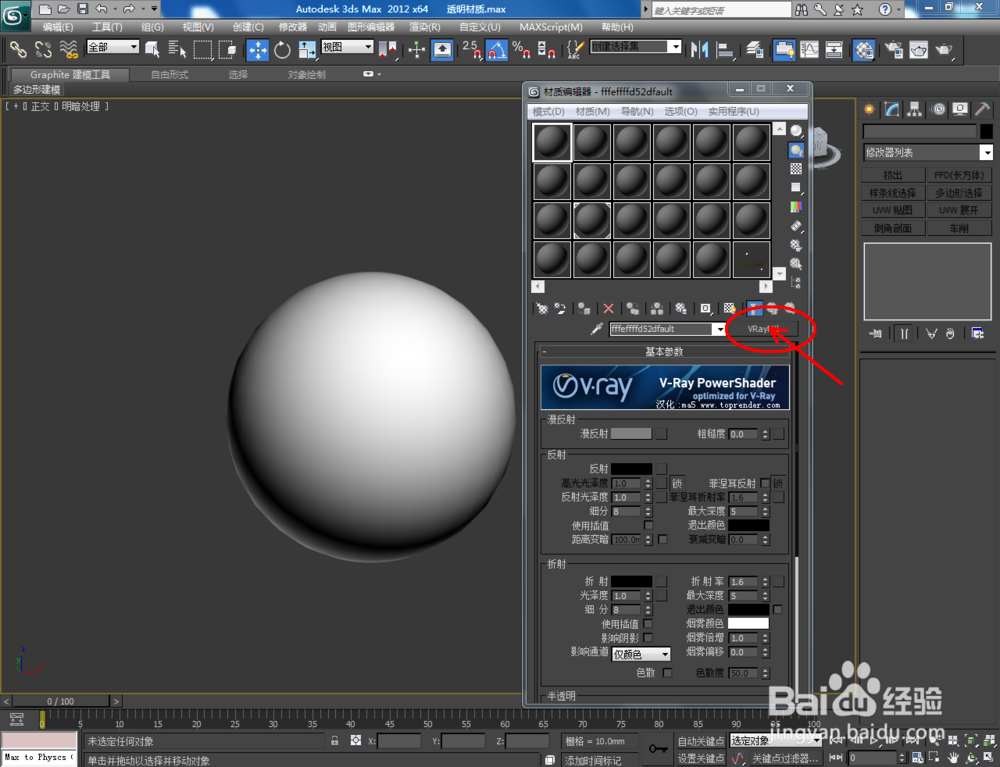Open the quick access toolbar customize arrow

[154, 9]
